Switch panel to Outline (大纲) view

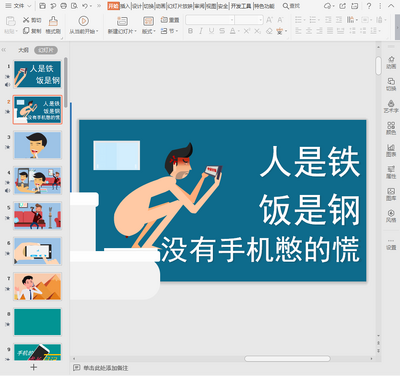pos(23,50)
